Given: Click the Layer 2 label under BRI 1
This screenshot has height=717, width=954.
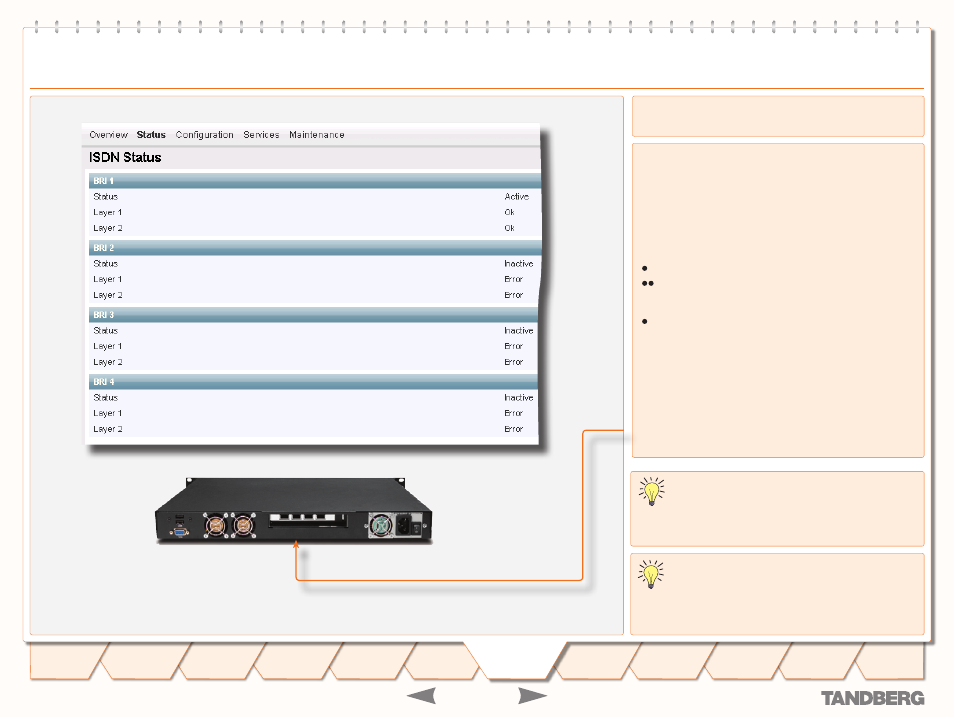Looking at the screenshot, I should pyautogui.click(x=108, y=228).
